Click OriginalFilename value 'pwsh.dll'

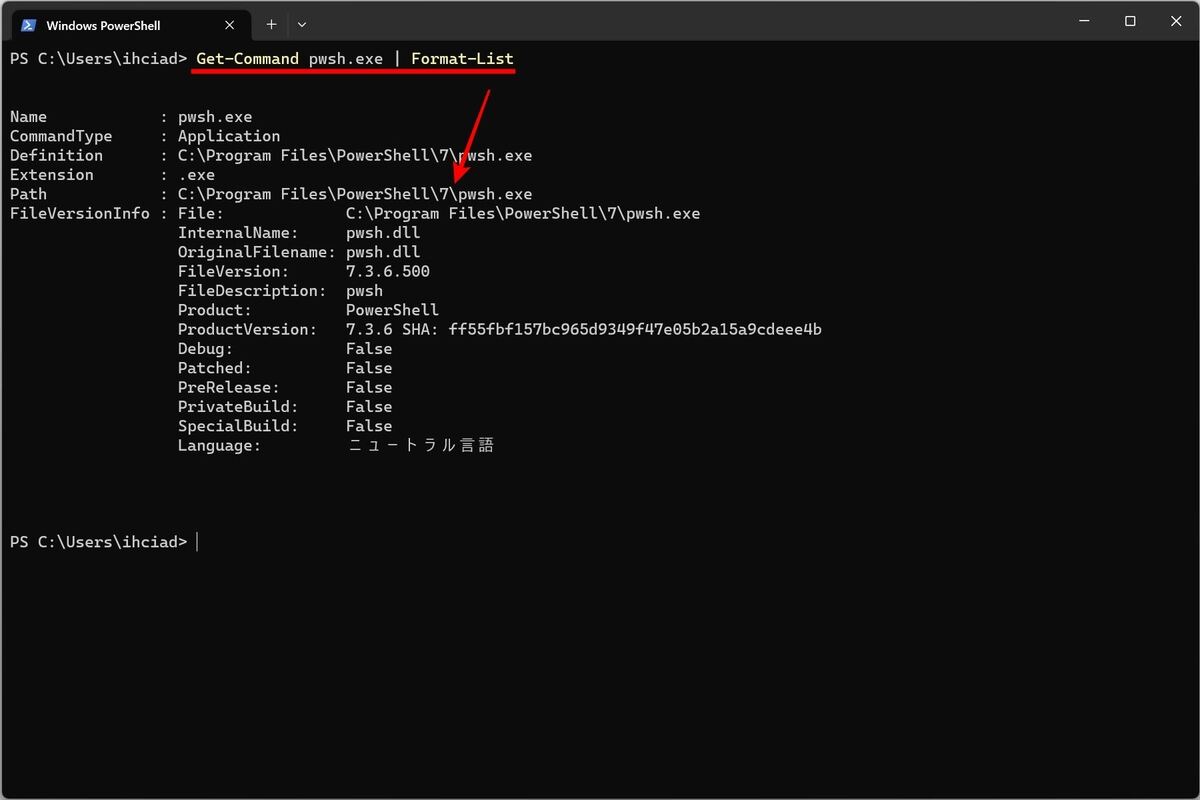[x=383, y=252]
